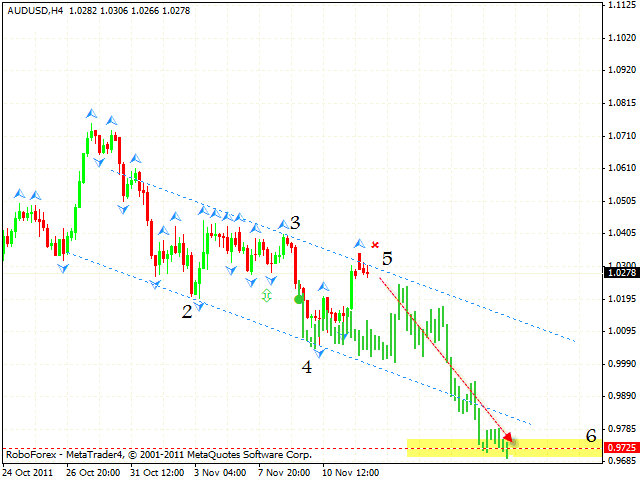Click the wave label 3

296,224
